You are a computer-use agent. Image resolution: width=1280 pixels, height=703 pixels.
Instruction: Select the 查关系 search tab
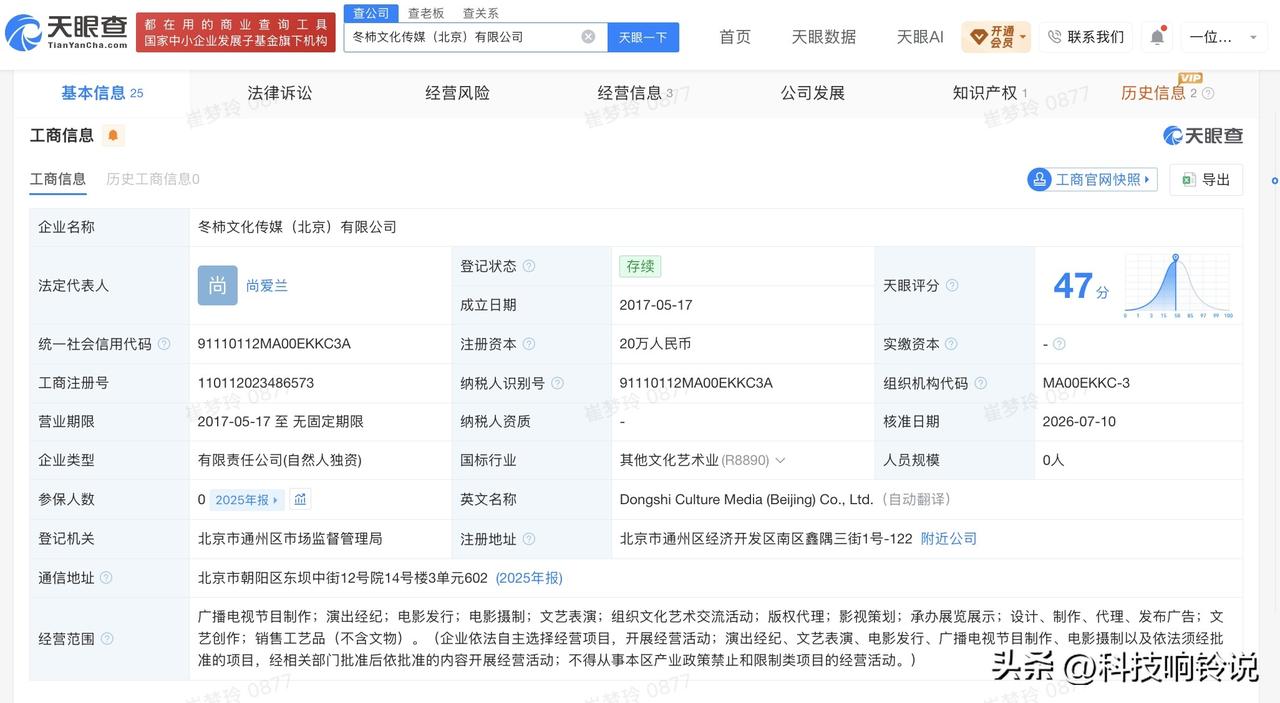[480, 13]
